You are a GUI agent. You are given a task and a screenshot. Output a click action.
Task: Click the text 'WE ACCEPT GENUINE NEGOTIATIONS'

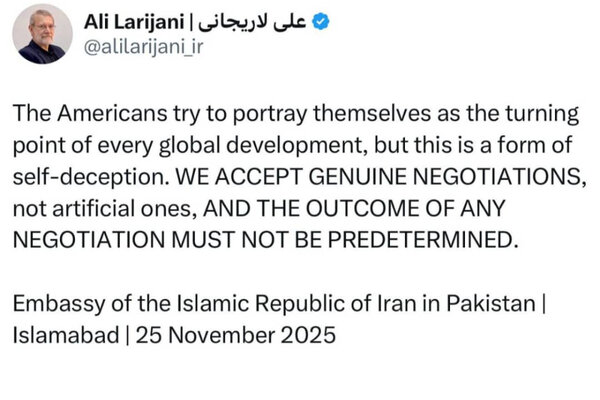[x=378, y=177]
